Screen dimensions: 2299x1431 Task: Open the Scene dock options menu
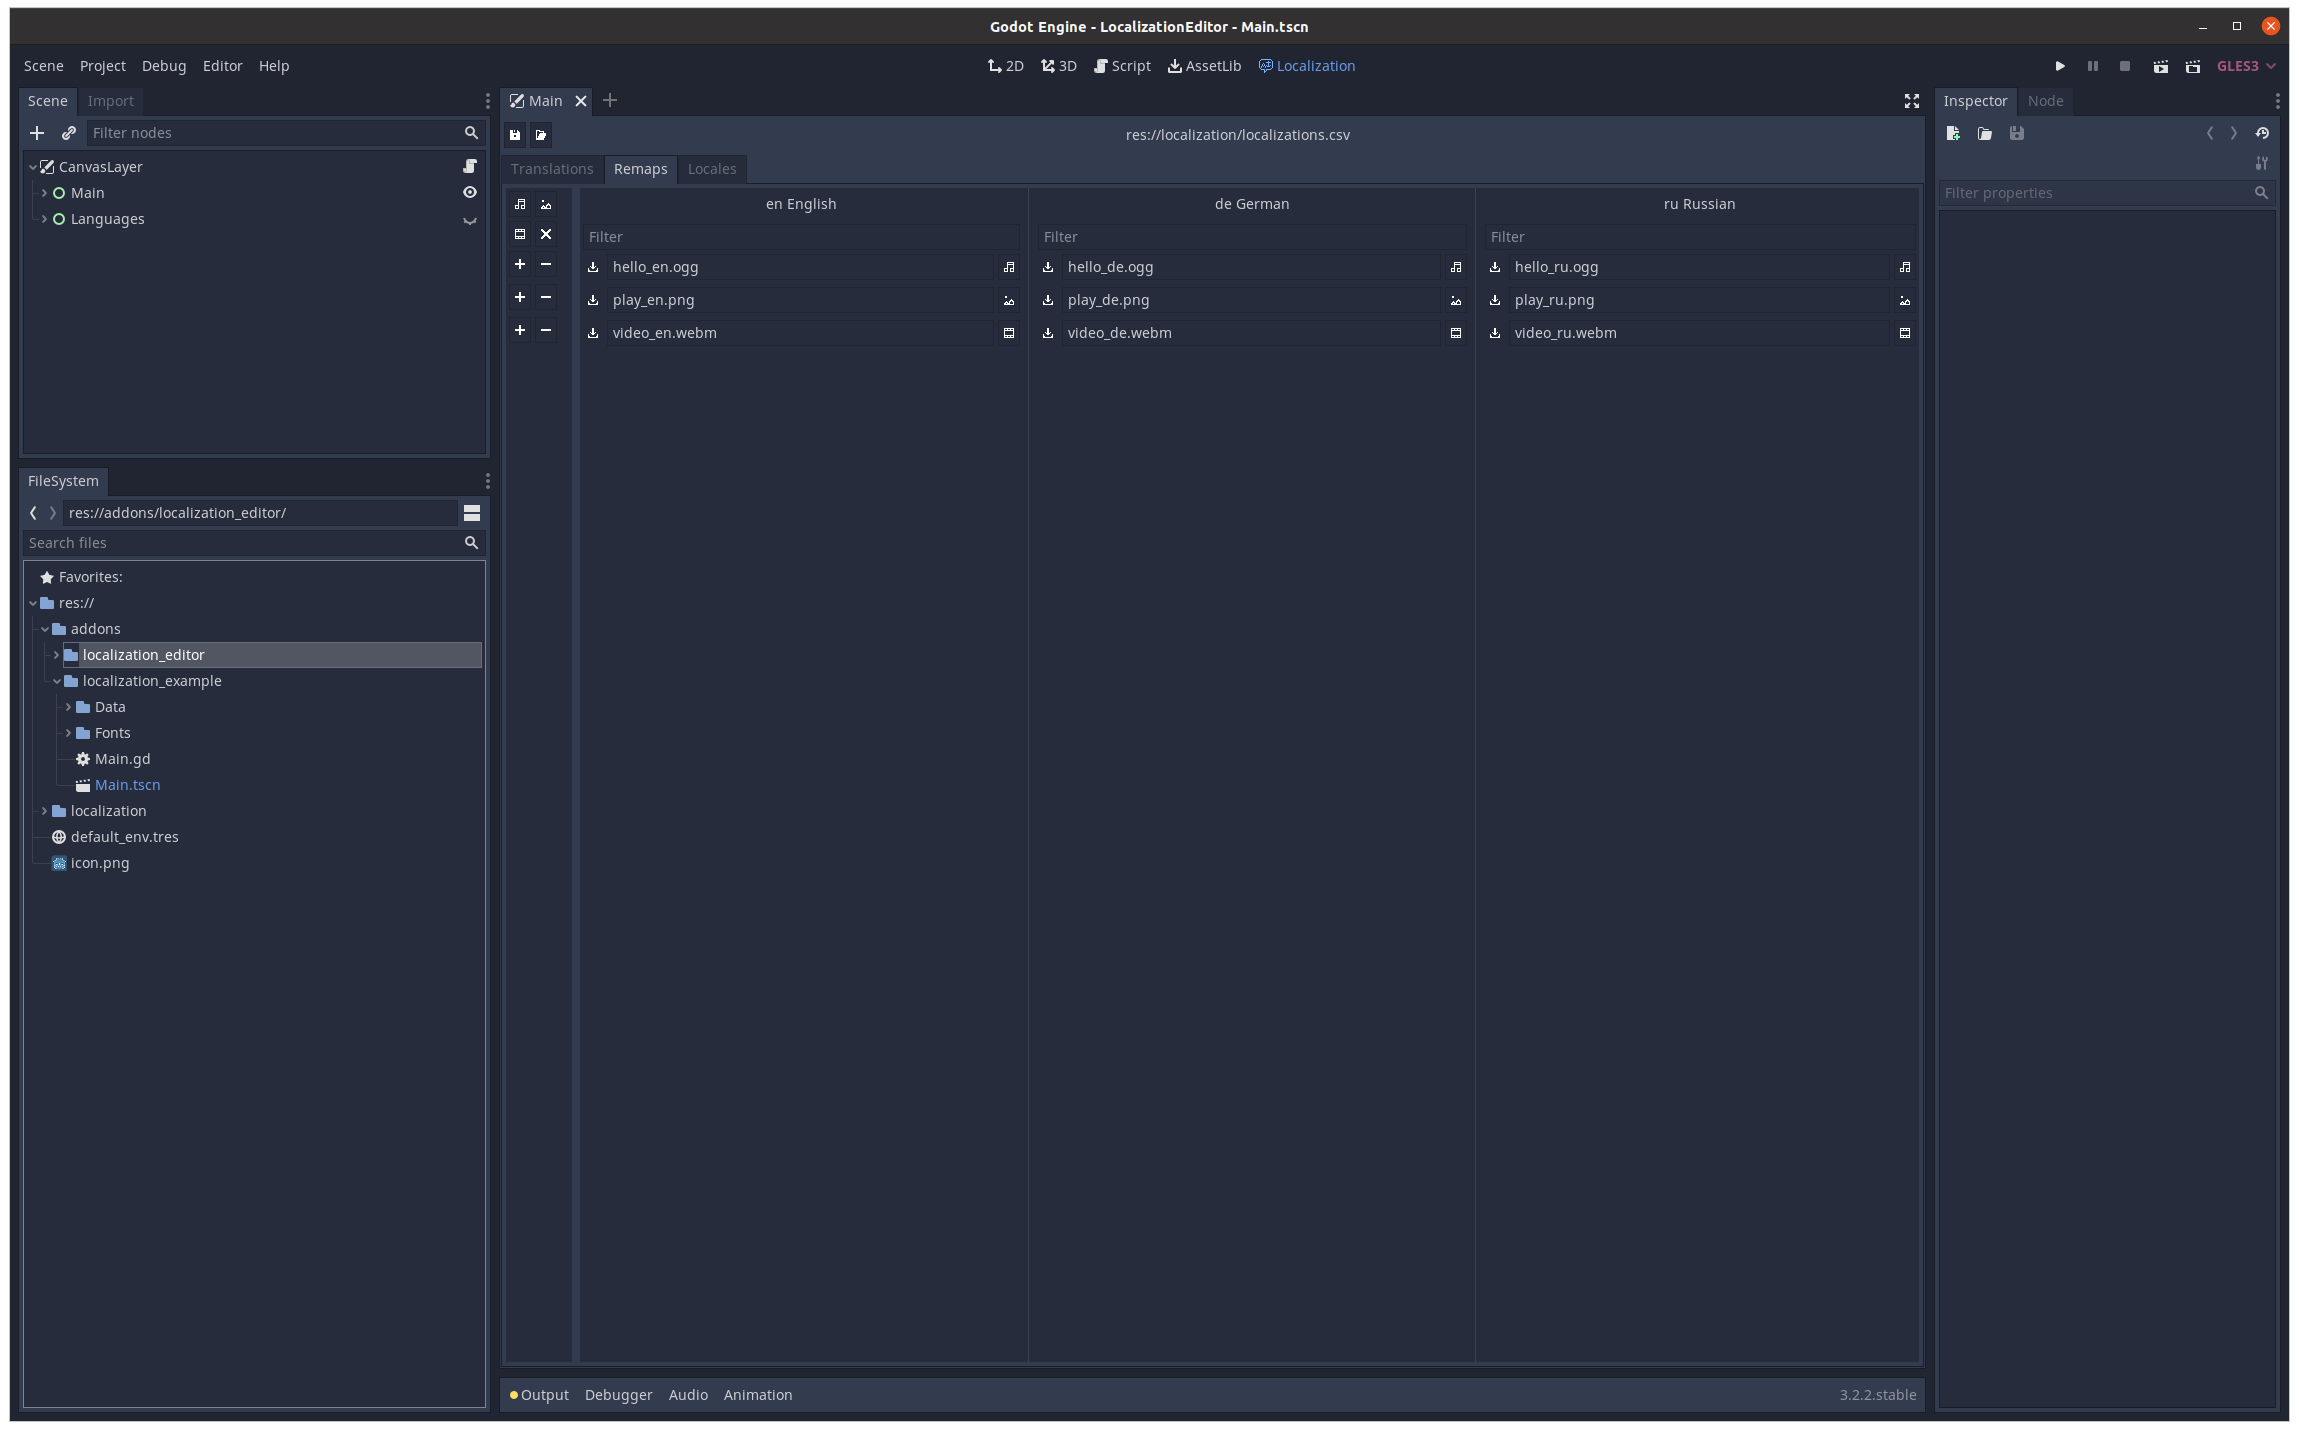[x=487, y=101]
